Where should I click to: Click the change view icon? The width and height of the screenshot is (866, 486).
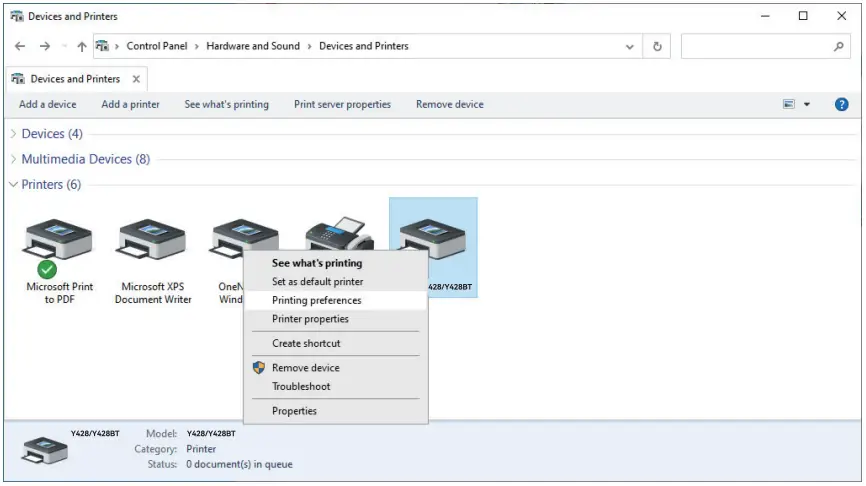click(789, 104)
